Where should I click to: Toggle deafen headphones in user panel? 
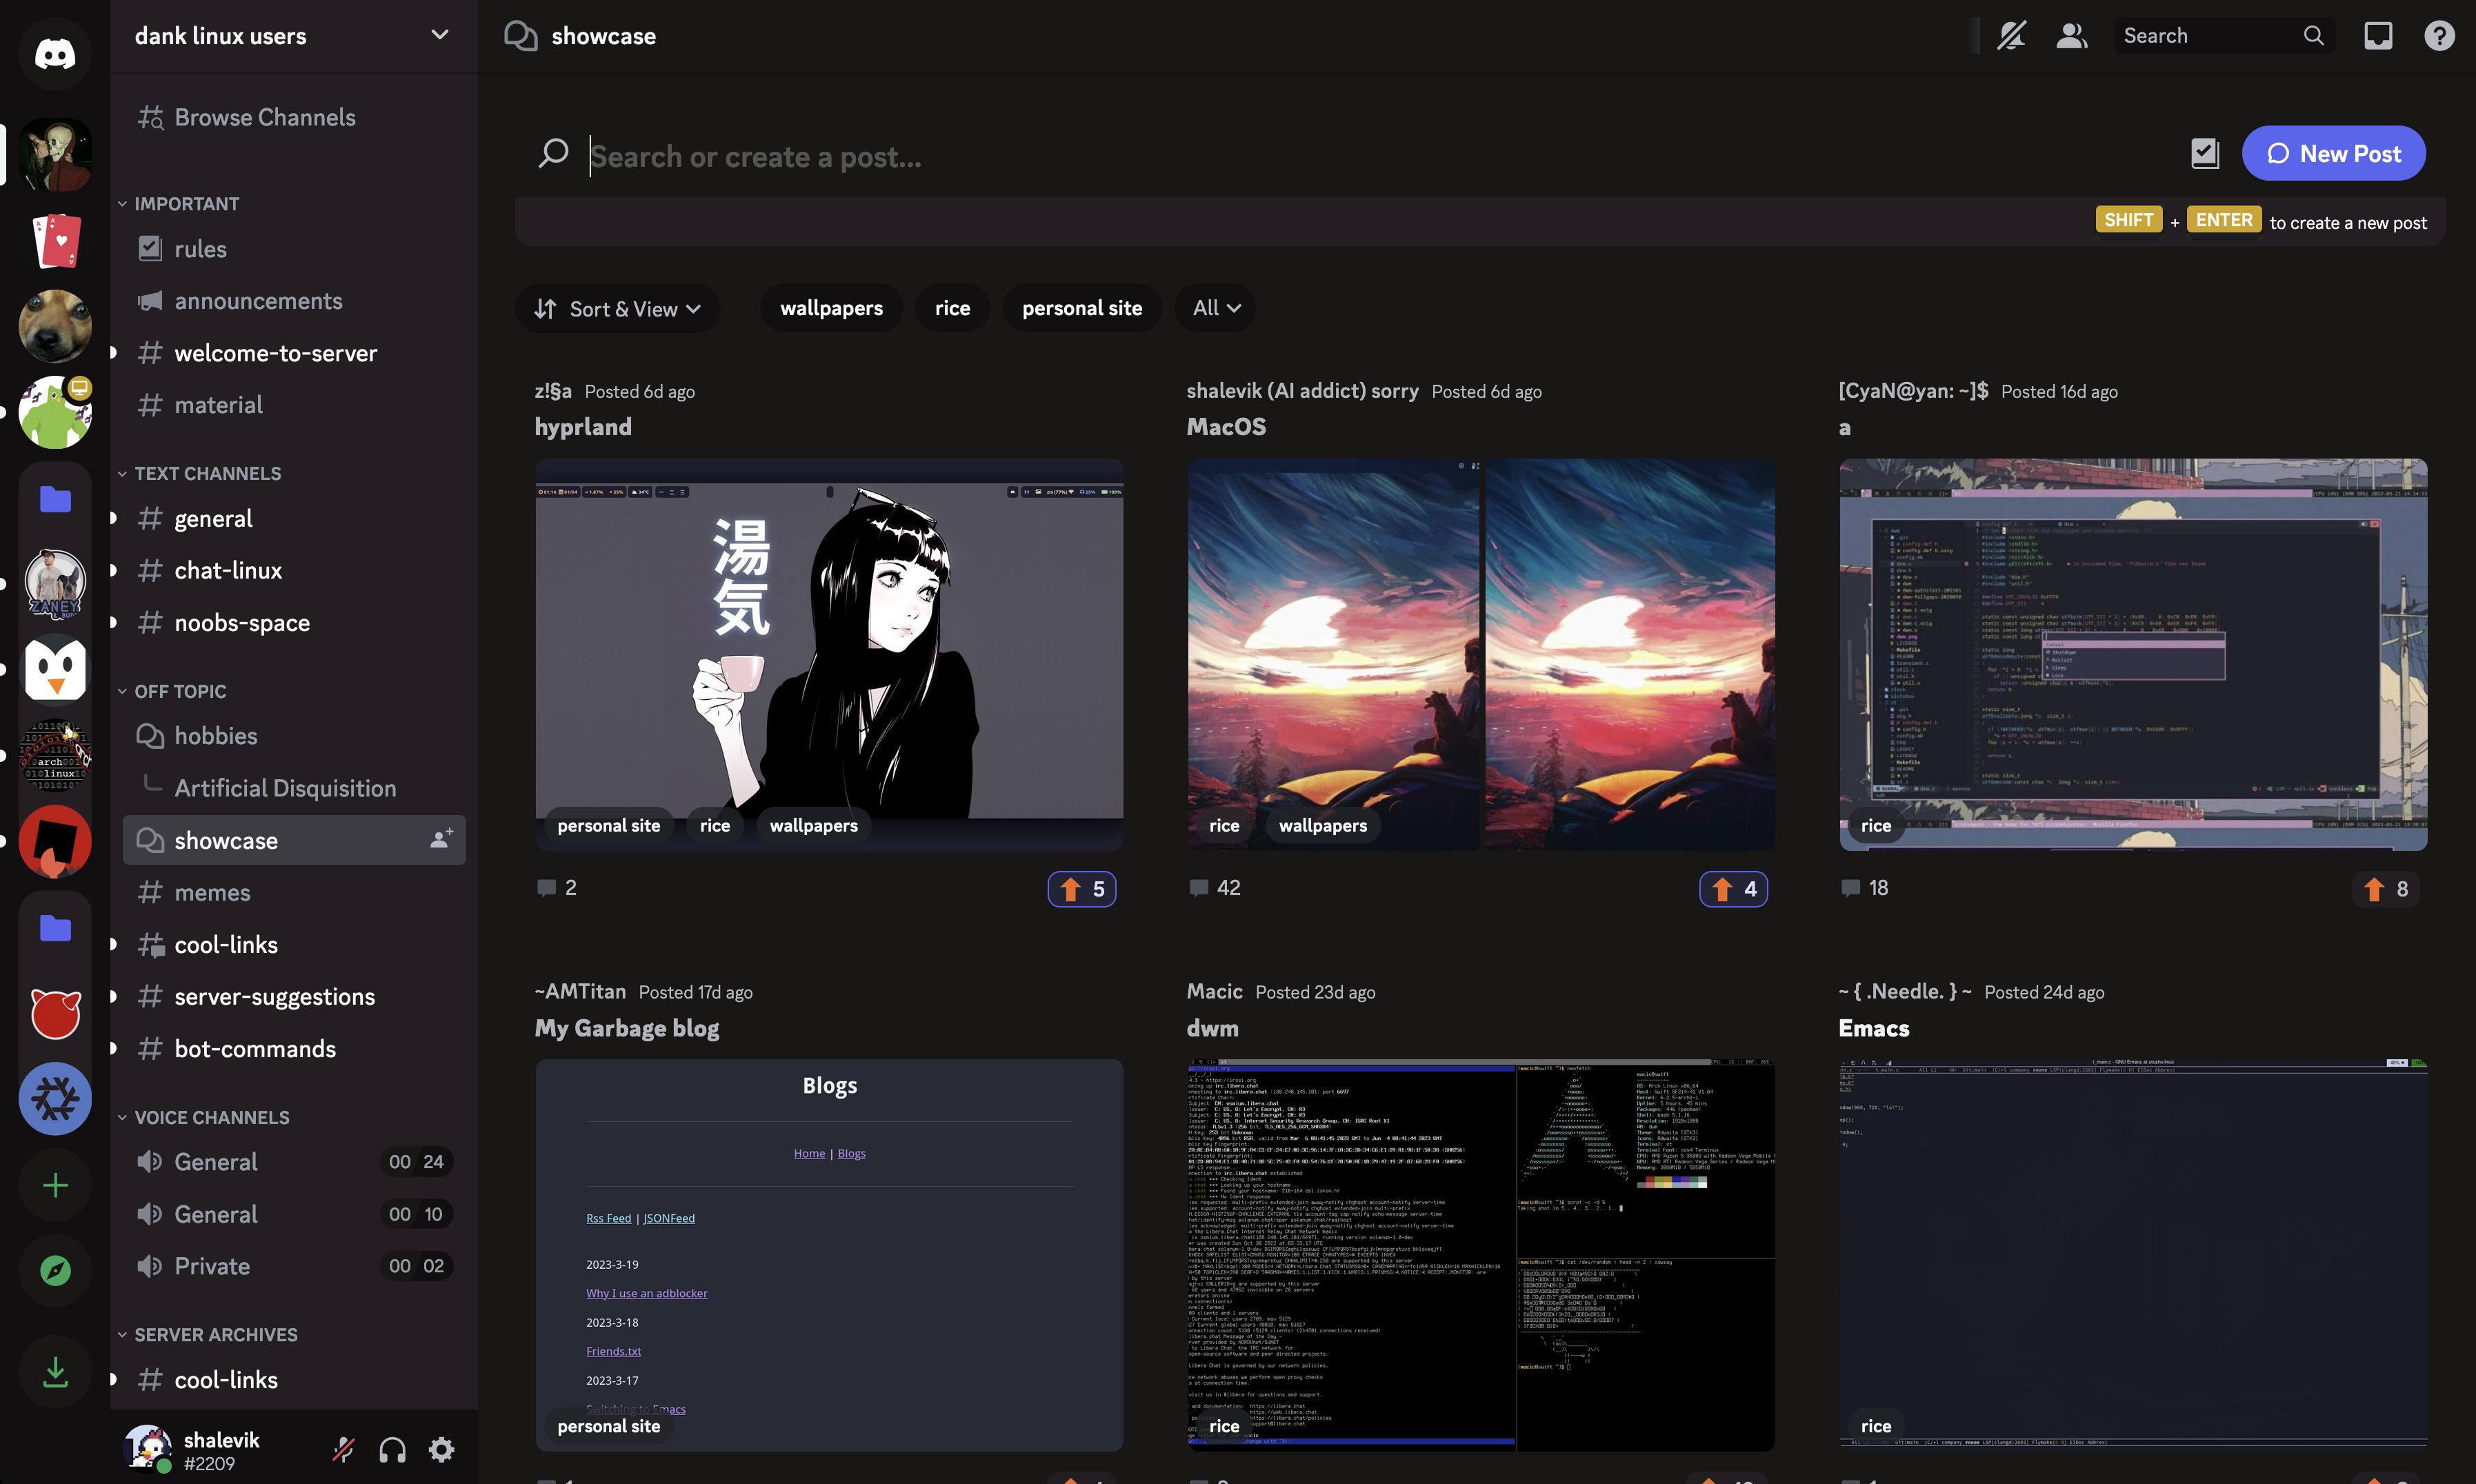point(392,1449)
